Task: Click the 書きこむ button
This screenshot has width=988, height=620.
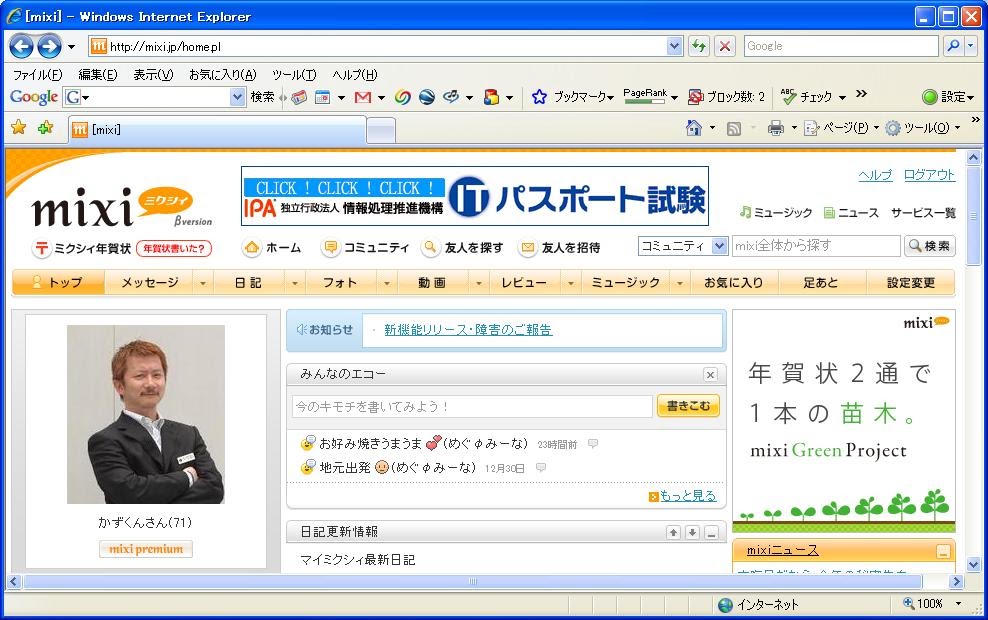Action: (x=688, y=406)
